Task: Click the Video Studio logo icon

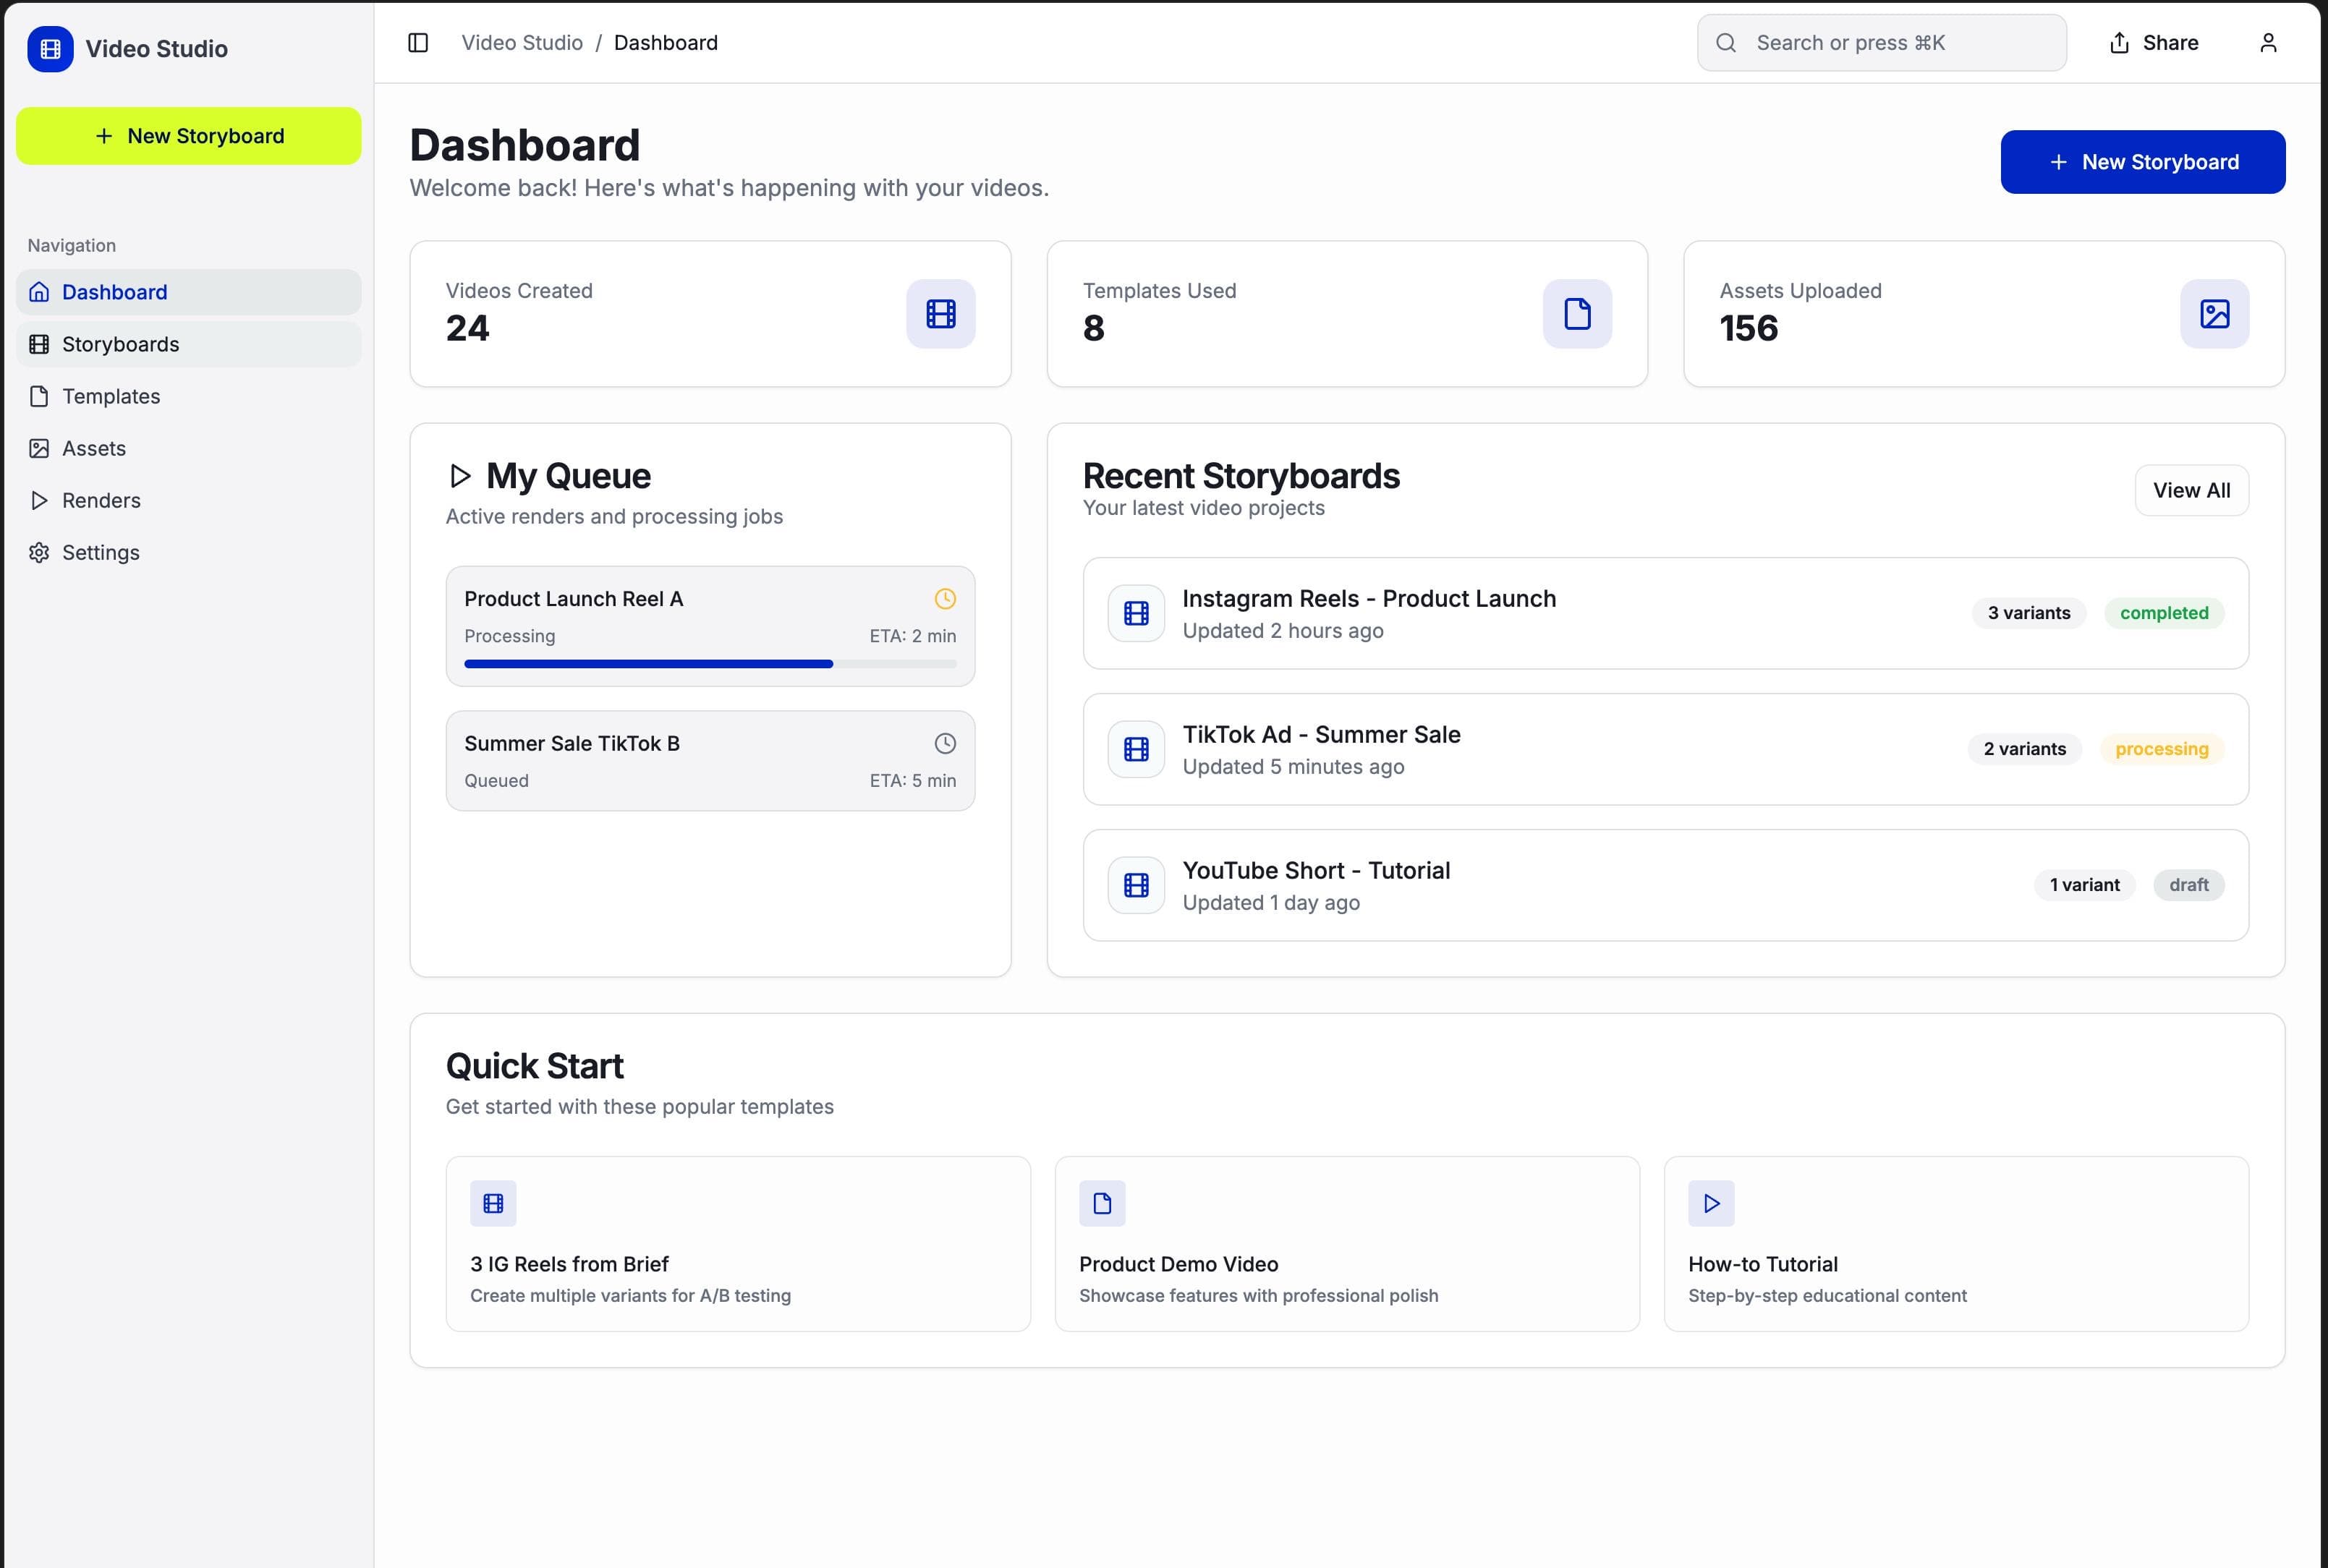Action: click(50, 49)
